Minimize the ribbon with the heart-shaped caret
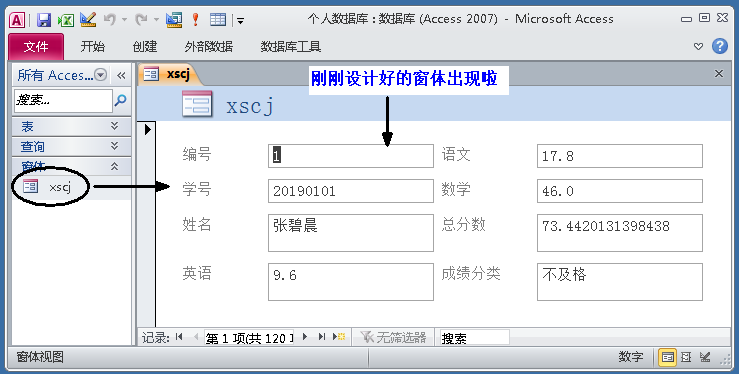This screenshot has width=739, height=374. pos(698,46)
